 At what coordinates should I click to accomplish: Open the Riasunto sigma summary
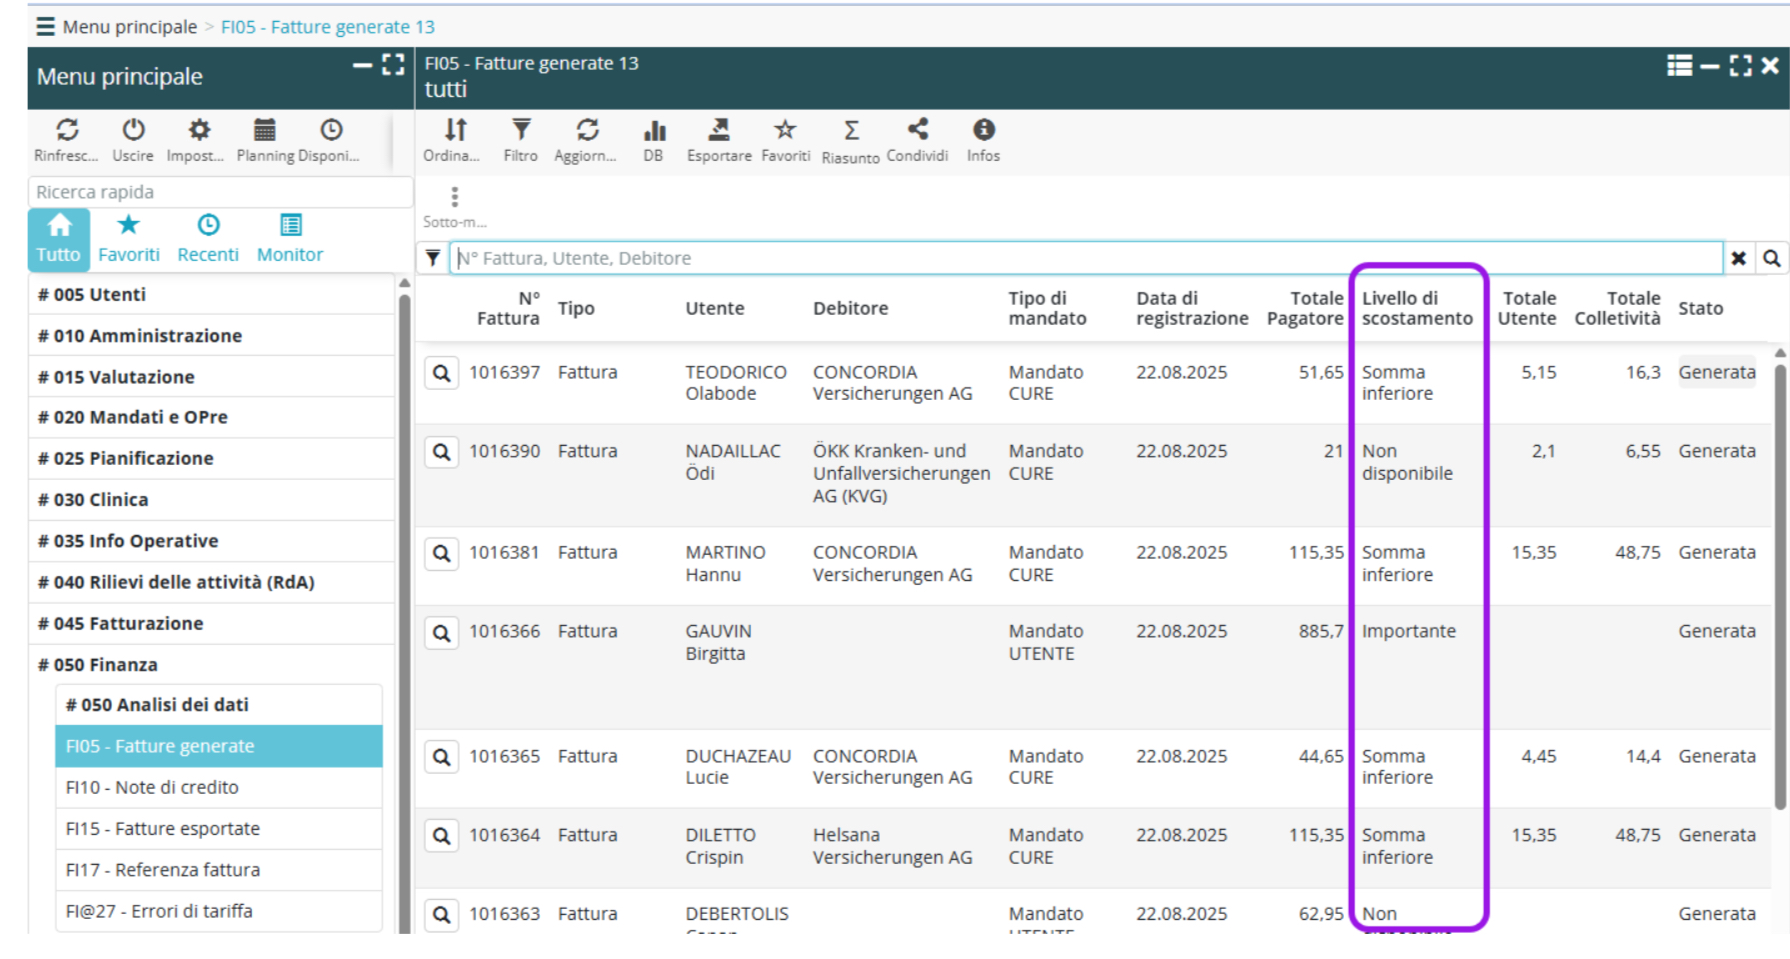pos(851,131)
